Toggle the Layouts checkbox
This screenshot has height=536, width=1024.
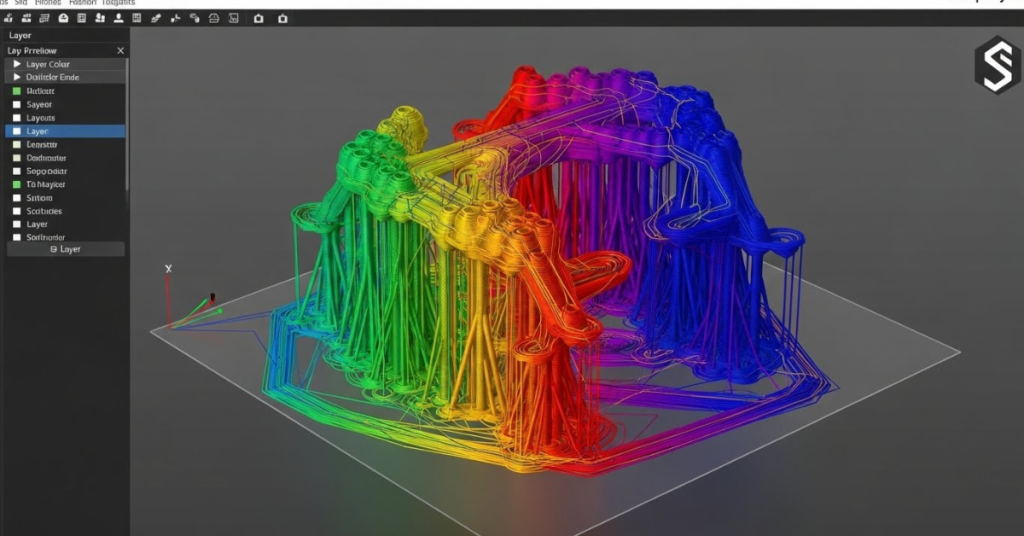17,118
